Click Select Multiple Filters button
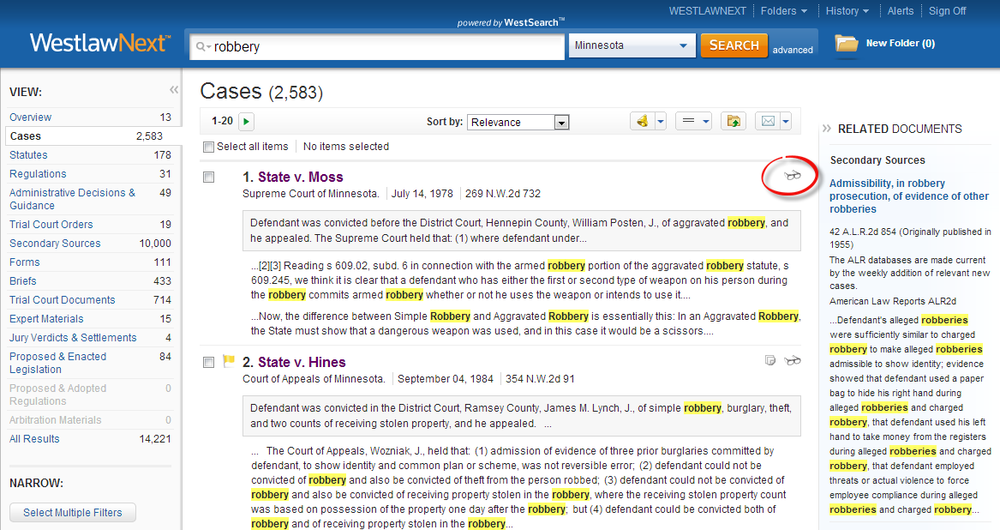Screen dimensions: 1000x530 pyautogui.click(x=73, y=513)
